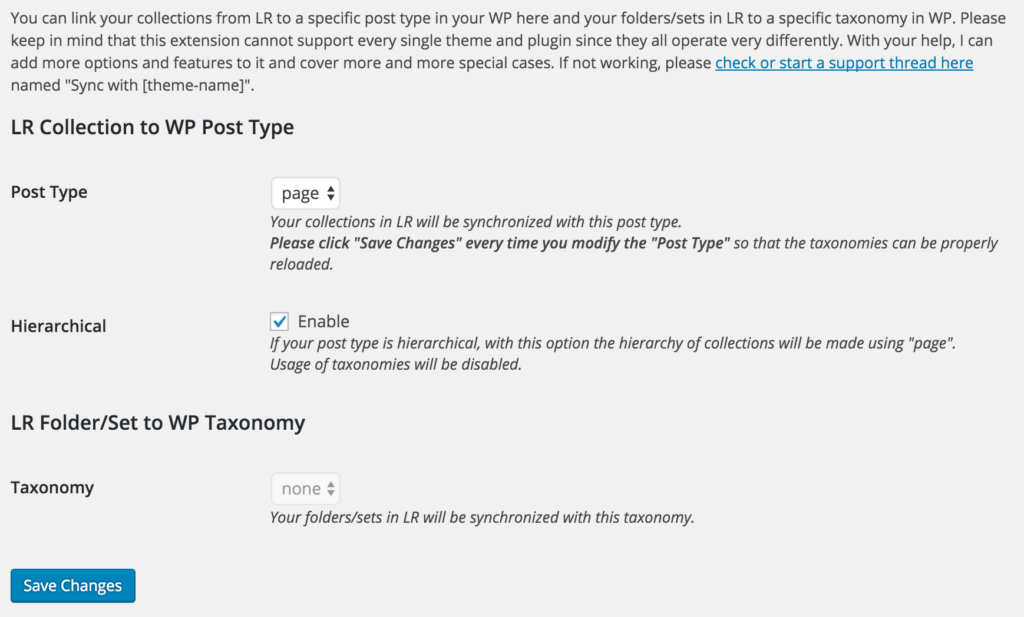
Task: Open the Post Type dropdown
Action: [305, 193]
